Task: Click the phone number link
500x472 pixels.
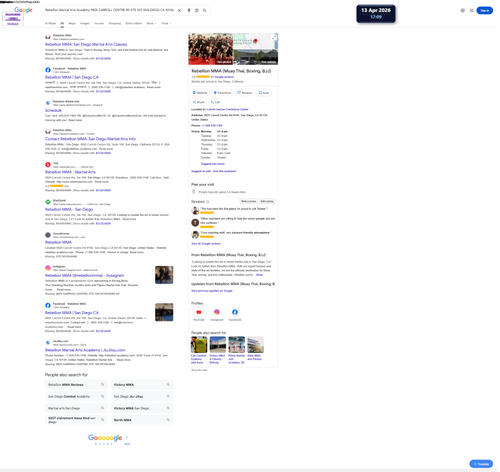Action: click(213, 126)
